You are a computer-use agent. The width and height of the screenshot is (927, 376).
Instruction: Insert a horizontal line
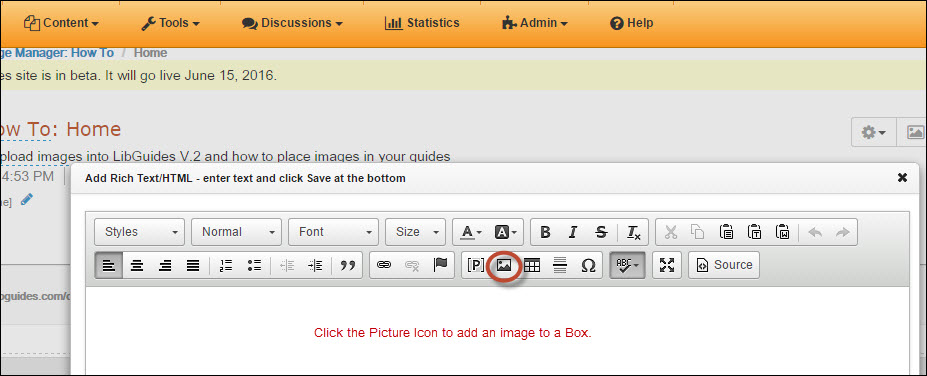tap(560, 265)
